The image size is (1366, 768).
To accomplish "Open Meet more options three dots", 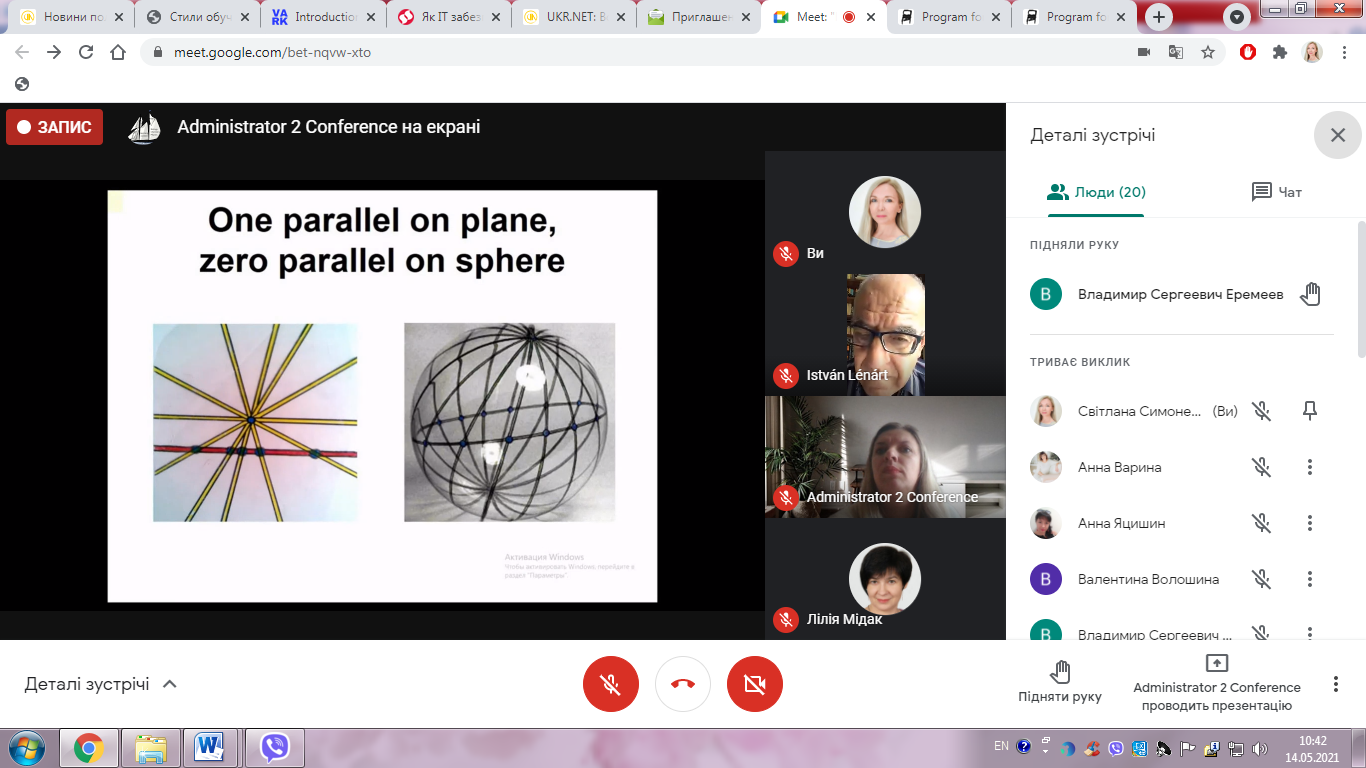I will pyautogui.click(x=1336, y=684).
